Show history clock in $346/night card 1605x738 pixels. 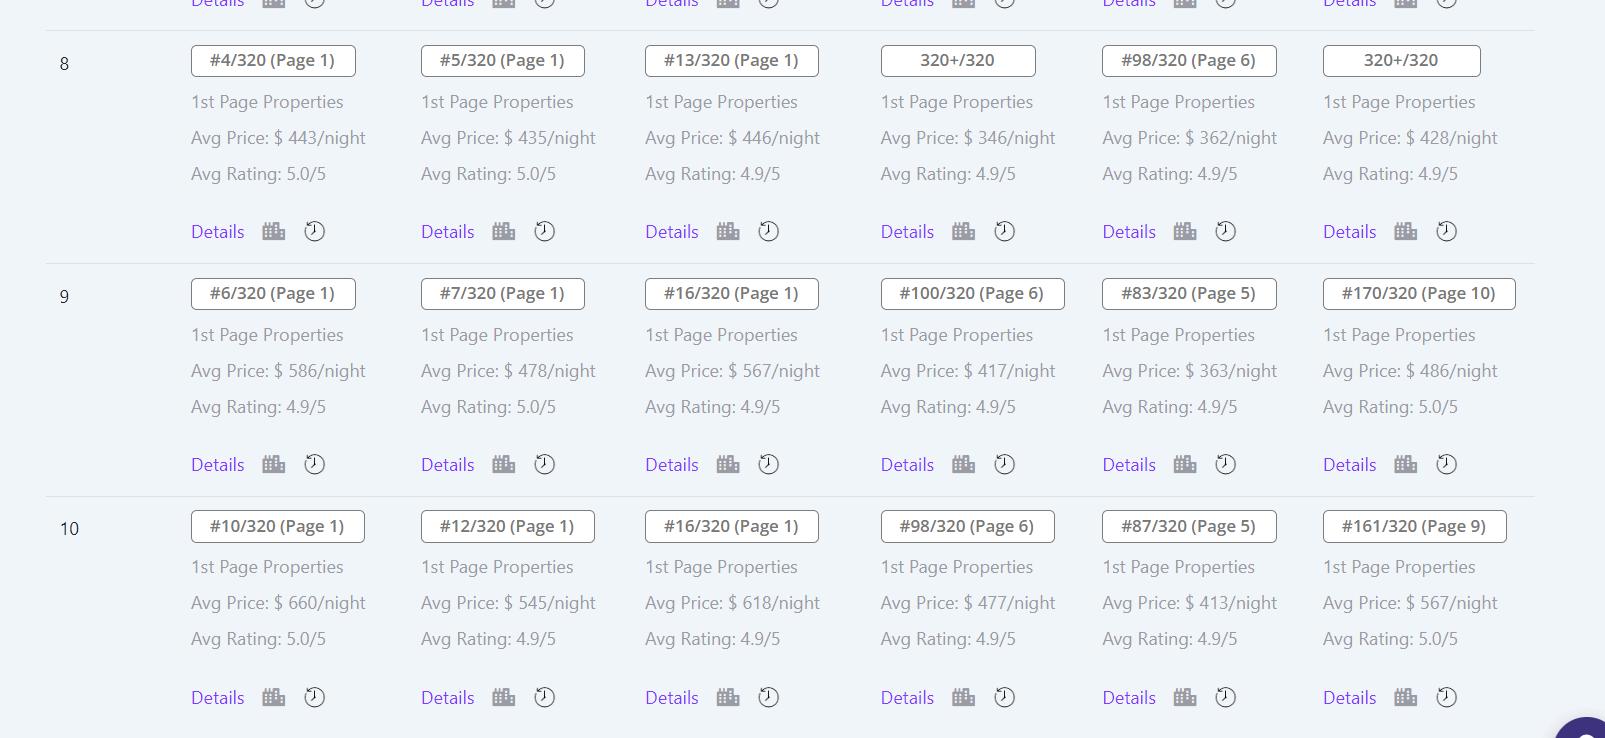point(1004,231)
